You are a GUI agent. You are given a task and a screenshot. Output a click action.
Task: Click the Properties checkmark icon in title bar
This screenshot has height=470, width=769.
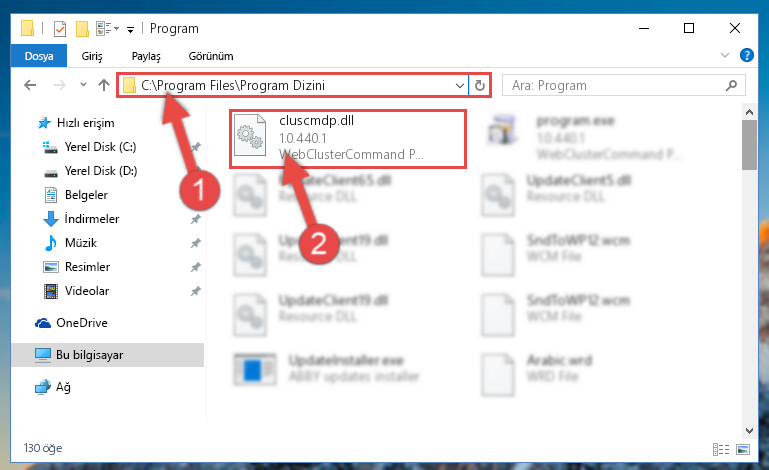tap(60, 29)
